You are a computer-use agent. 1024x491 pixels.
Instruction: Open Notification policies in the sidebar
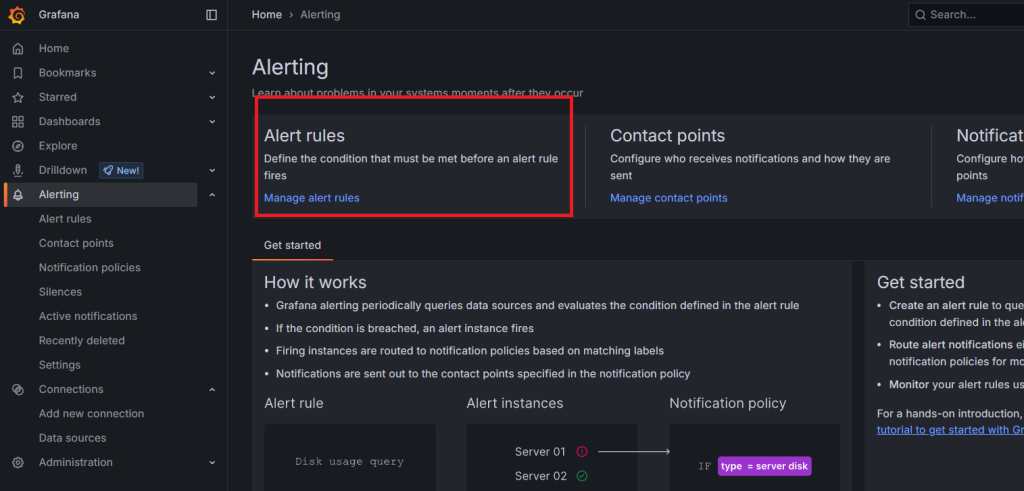(x=89, y=268)
